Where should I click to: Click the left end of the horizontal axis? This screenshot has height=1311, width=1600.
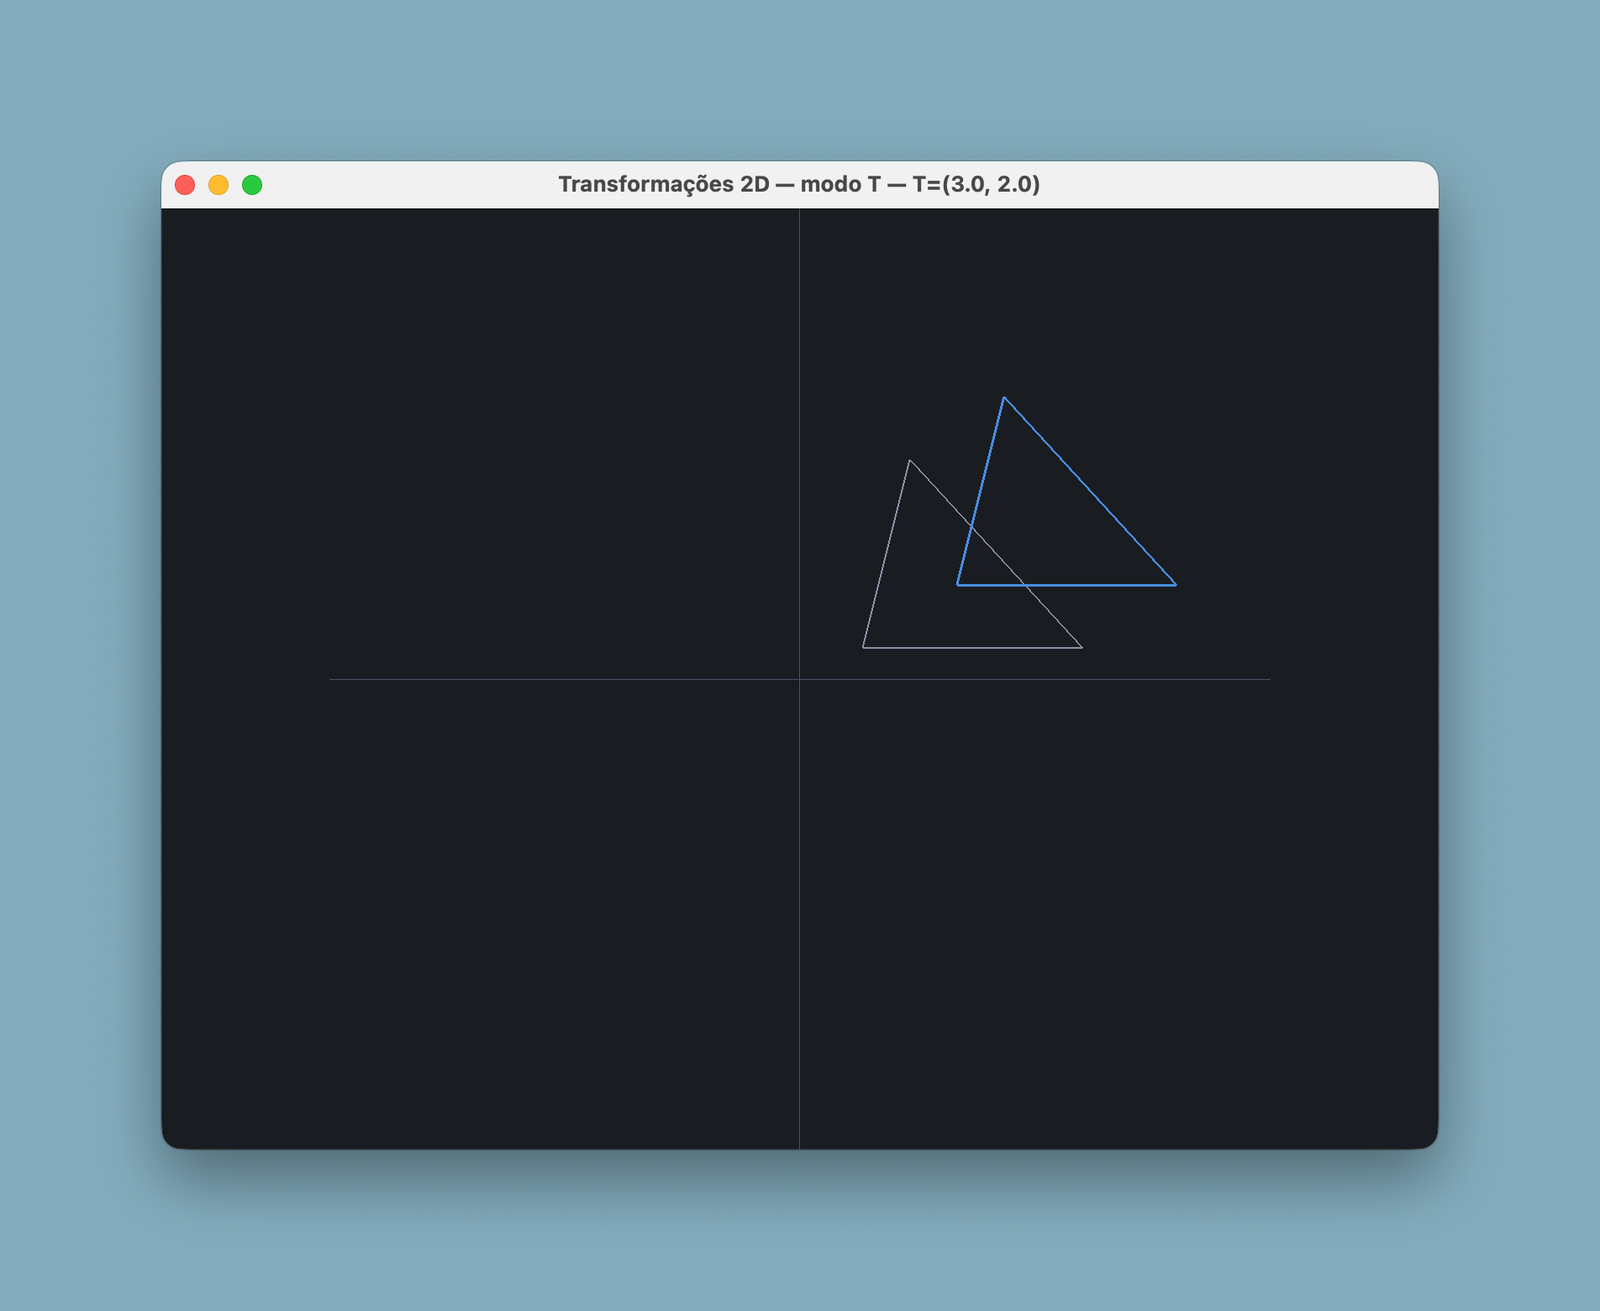pos(330,679)
